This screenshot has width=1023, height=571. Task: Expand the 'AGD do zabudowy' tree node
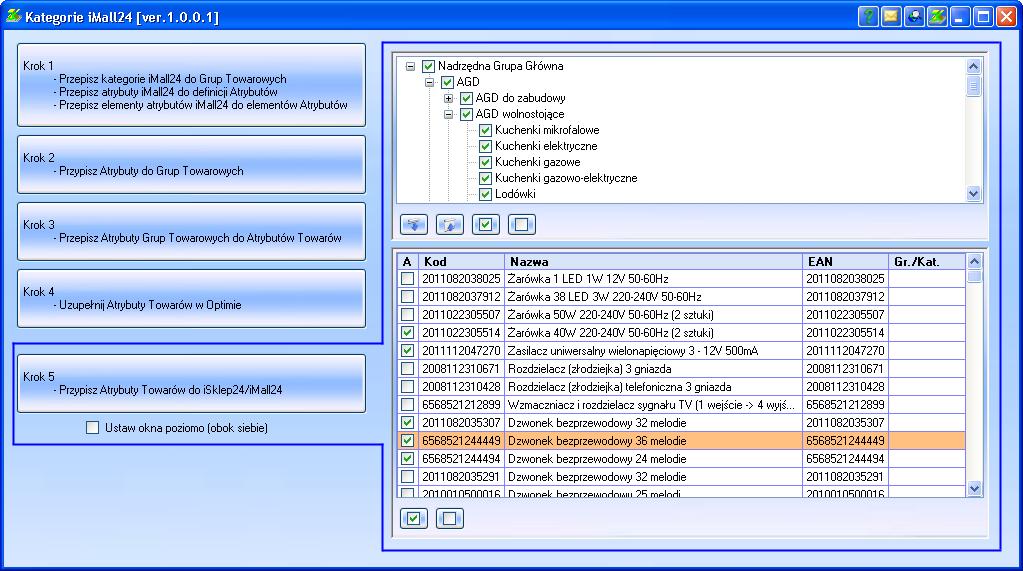coord(449,98)
